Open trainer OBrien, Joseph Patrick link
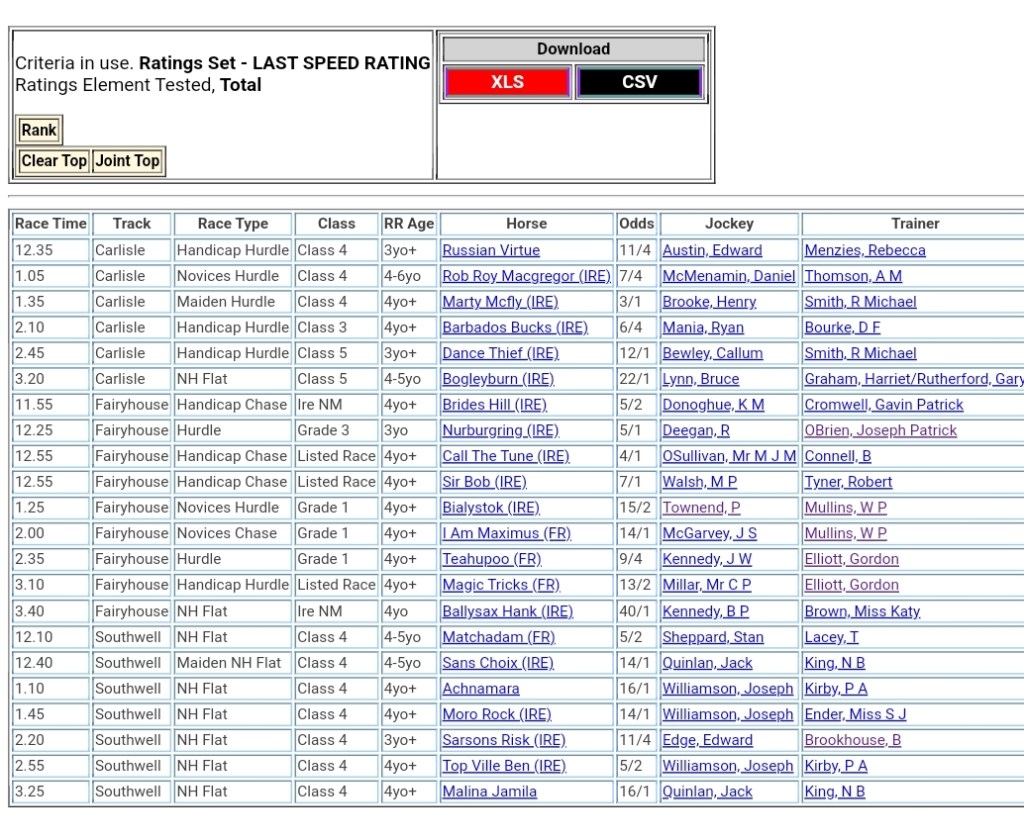Viewport: 1024px width, 840px height. click(881, 431)
